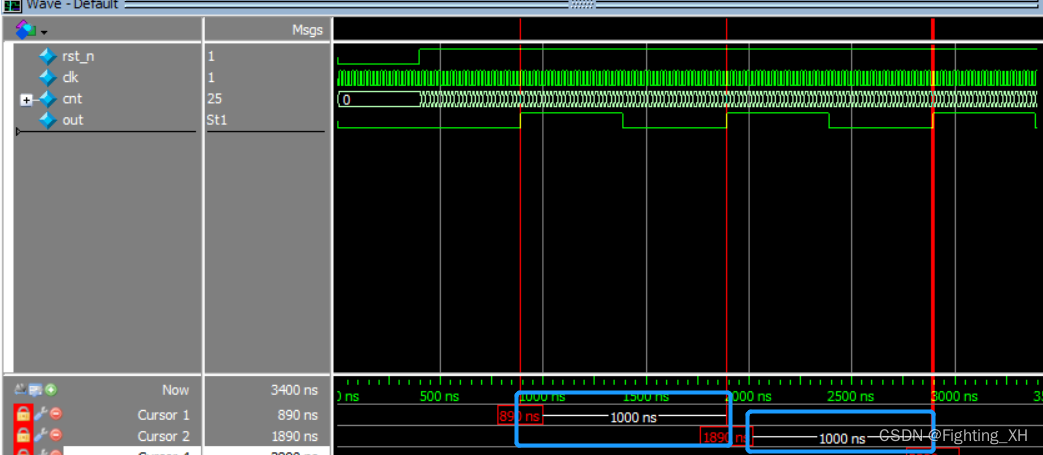Click the grid and timeline configuration icon
This screenshot has width=1043, height=455.
[x=35, y=390]
